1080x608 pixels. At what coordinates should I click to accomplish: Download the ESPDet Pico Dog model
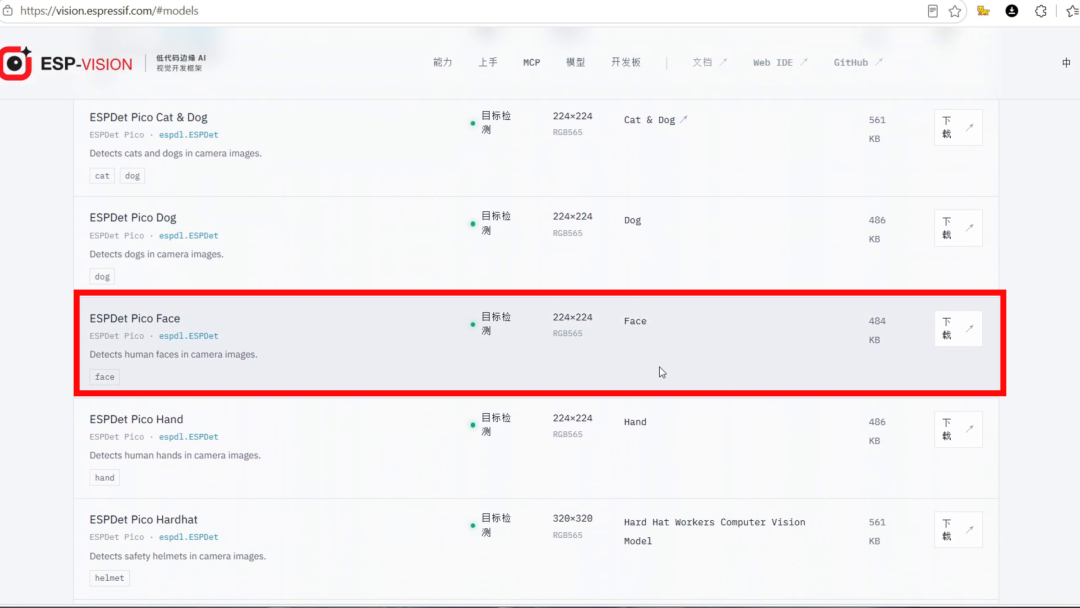958,228
